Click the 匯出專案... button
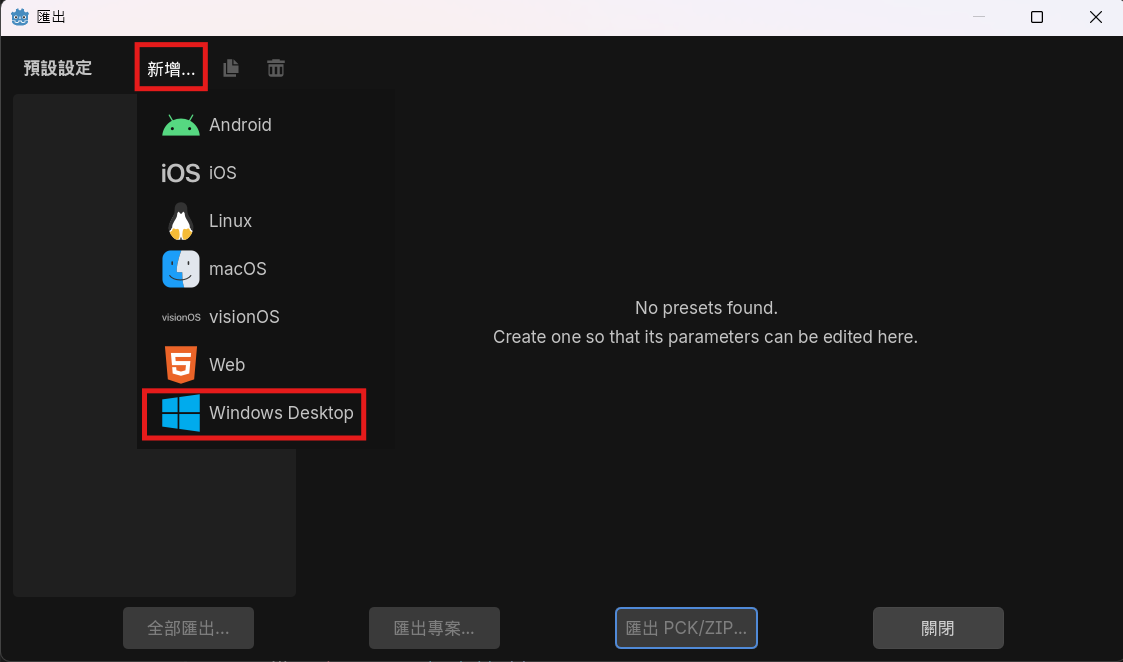Image resolution: width=1123 pixels, height=662 pixels. click(x=434, y=628)
